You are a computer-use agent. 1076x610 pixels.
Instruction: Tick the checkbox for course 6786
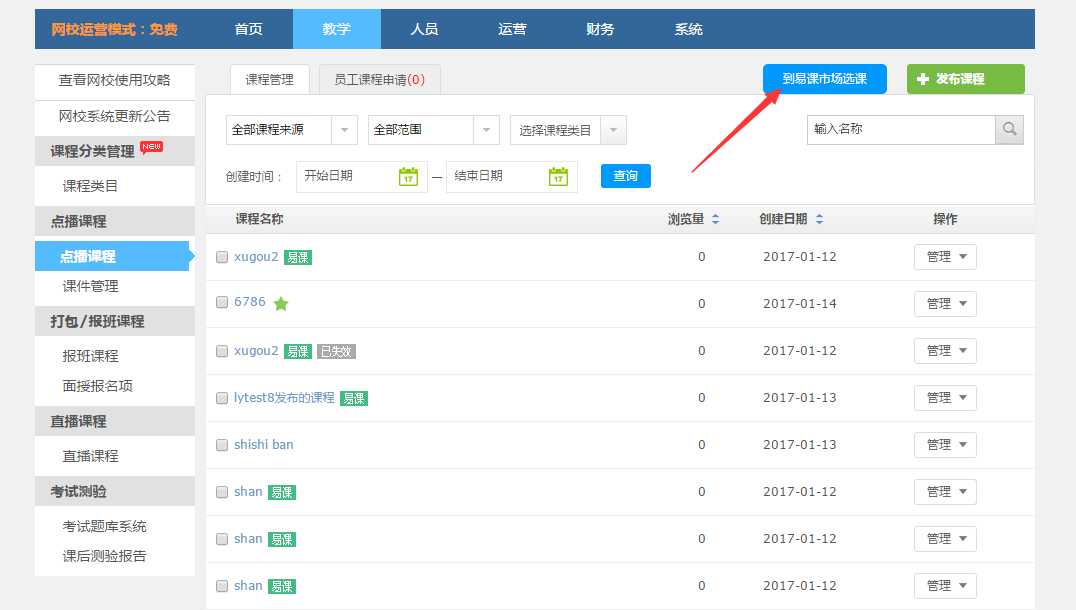[222, 304]
